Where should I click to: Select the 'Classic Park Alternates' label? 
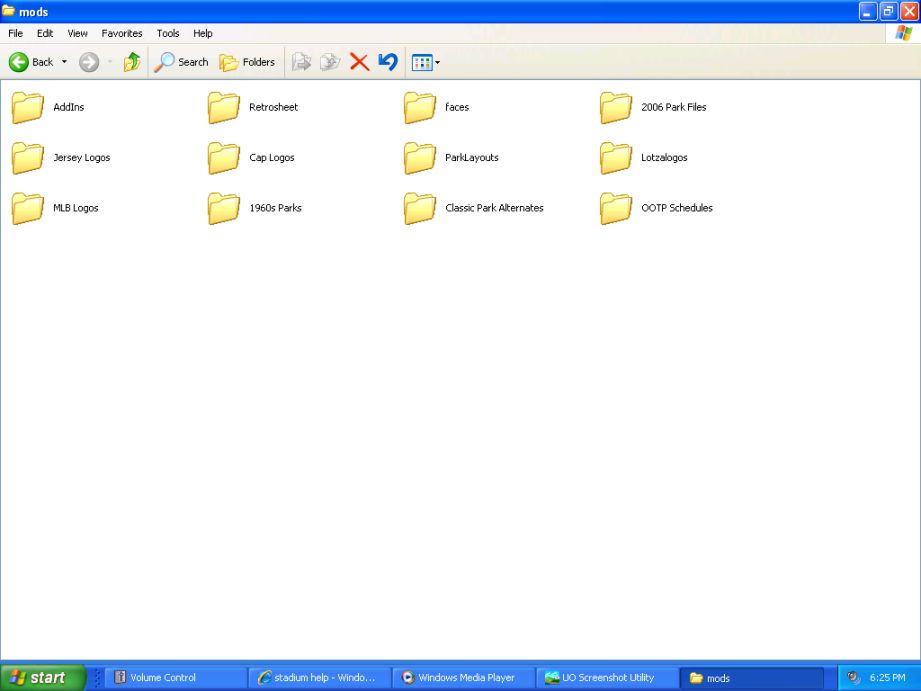[x=494, y=208]
